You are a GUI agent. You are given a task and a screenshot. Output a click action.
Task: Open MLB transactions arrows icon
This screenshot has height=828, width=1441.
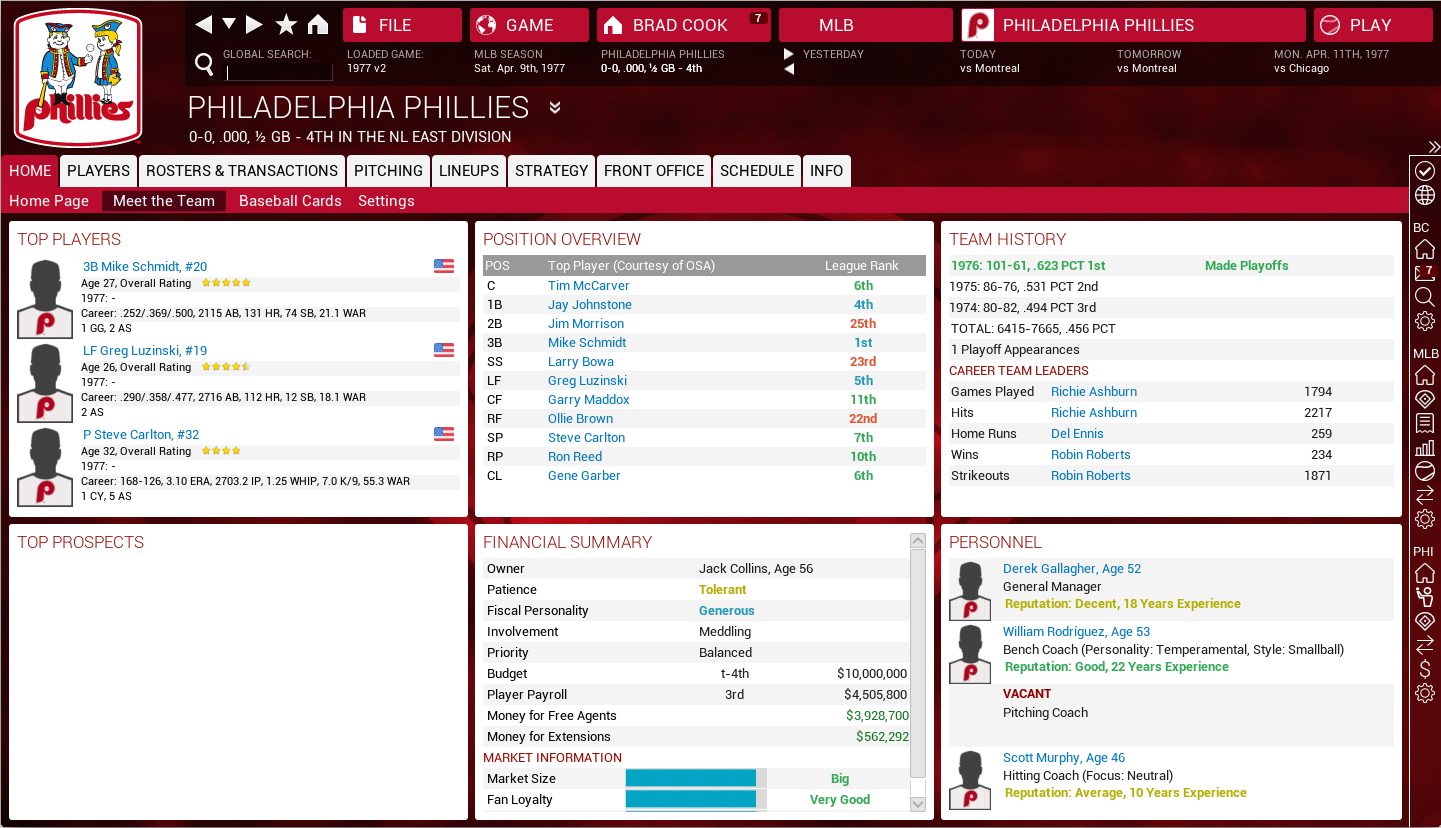coord(1425,495)
